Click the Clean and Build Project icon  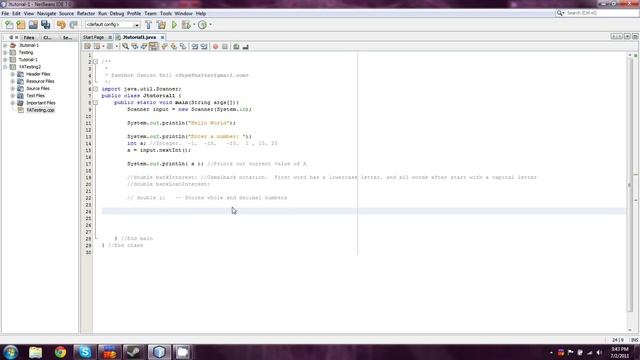[x=162, y=25]
